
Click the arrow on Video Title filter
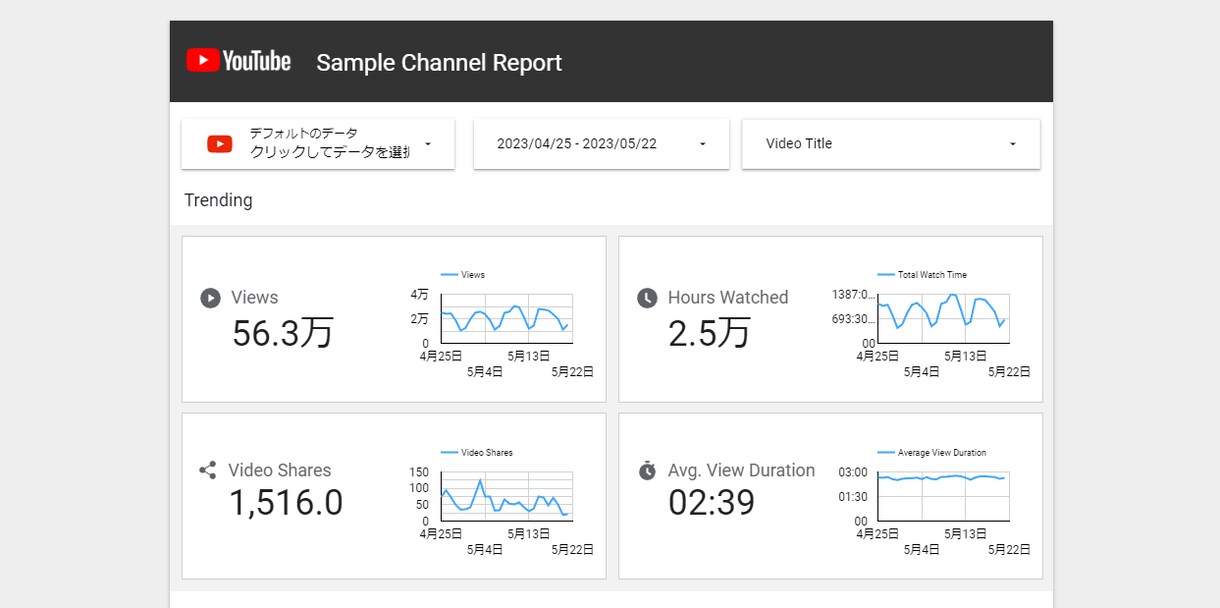[x=1012, y=144]
